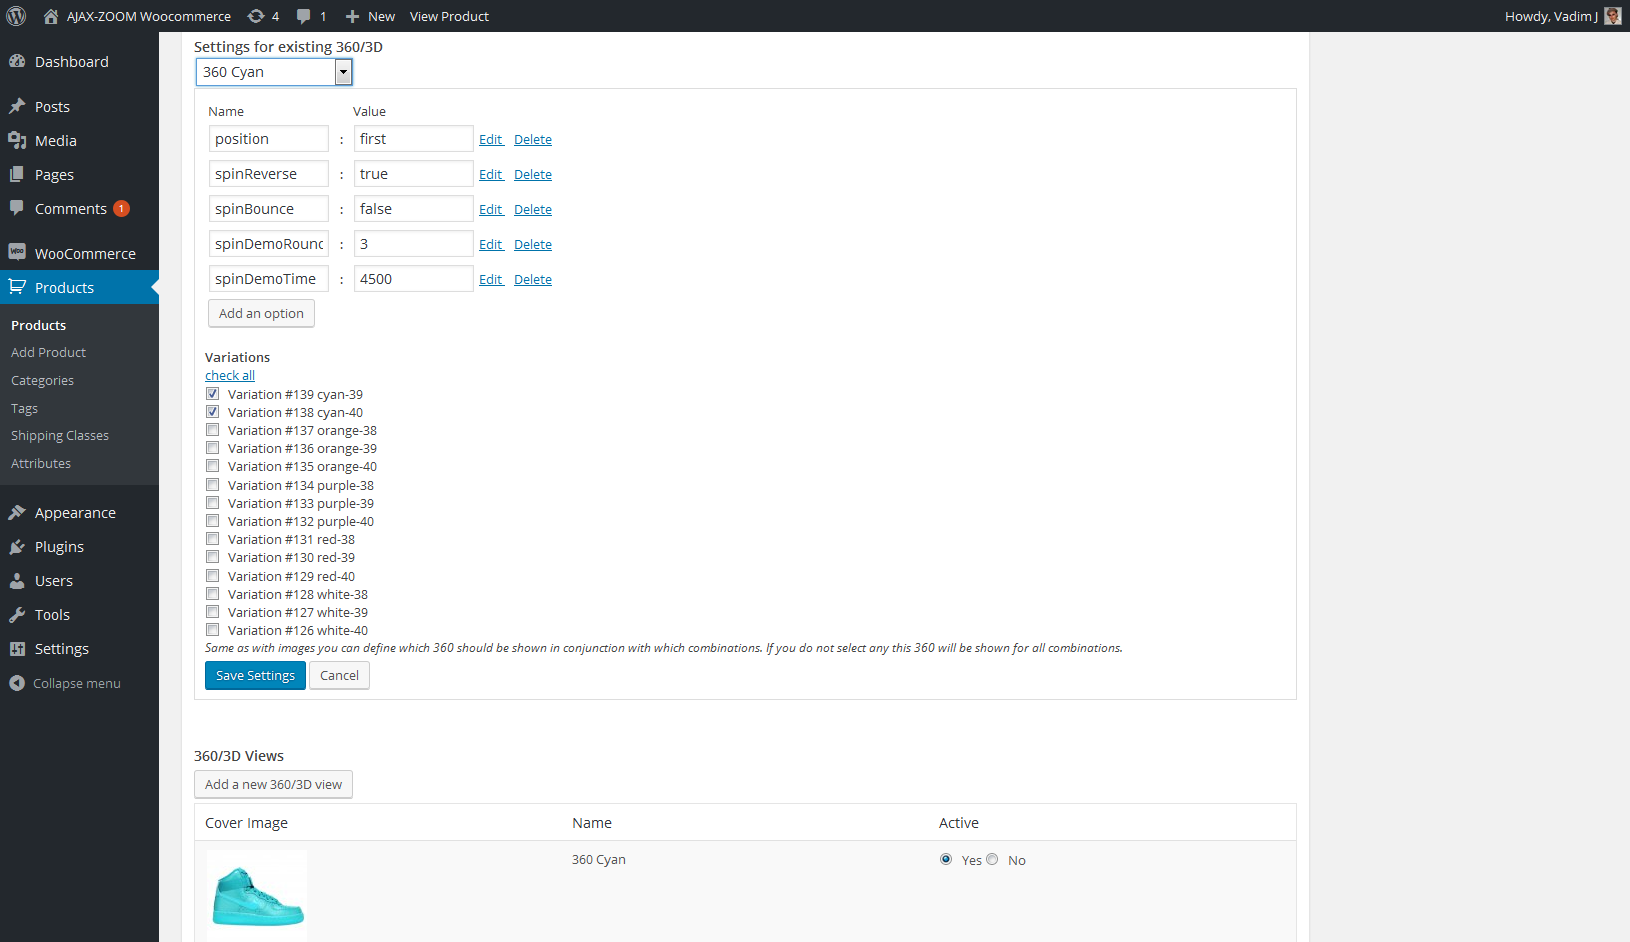Click the spinDemoRounds name field
The height and width of the screenshot is (942, 1630).
[268, 244]
